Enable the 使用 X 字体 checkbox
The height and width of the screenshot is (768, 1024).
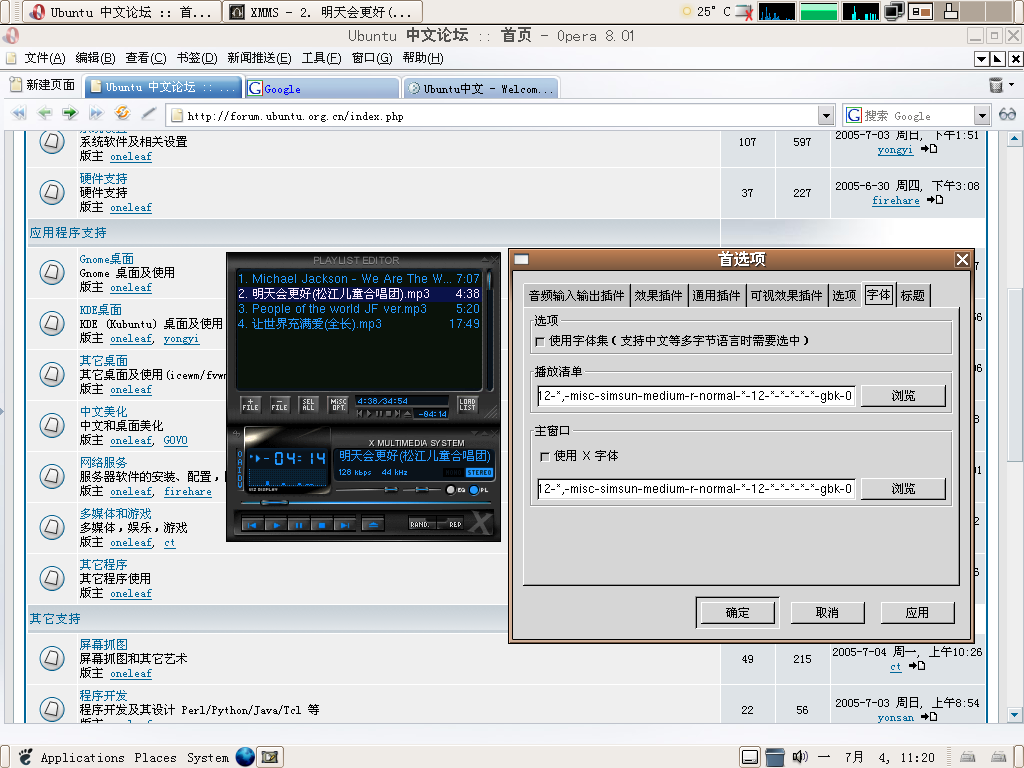click(x=545, y=456)
